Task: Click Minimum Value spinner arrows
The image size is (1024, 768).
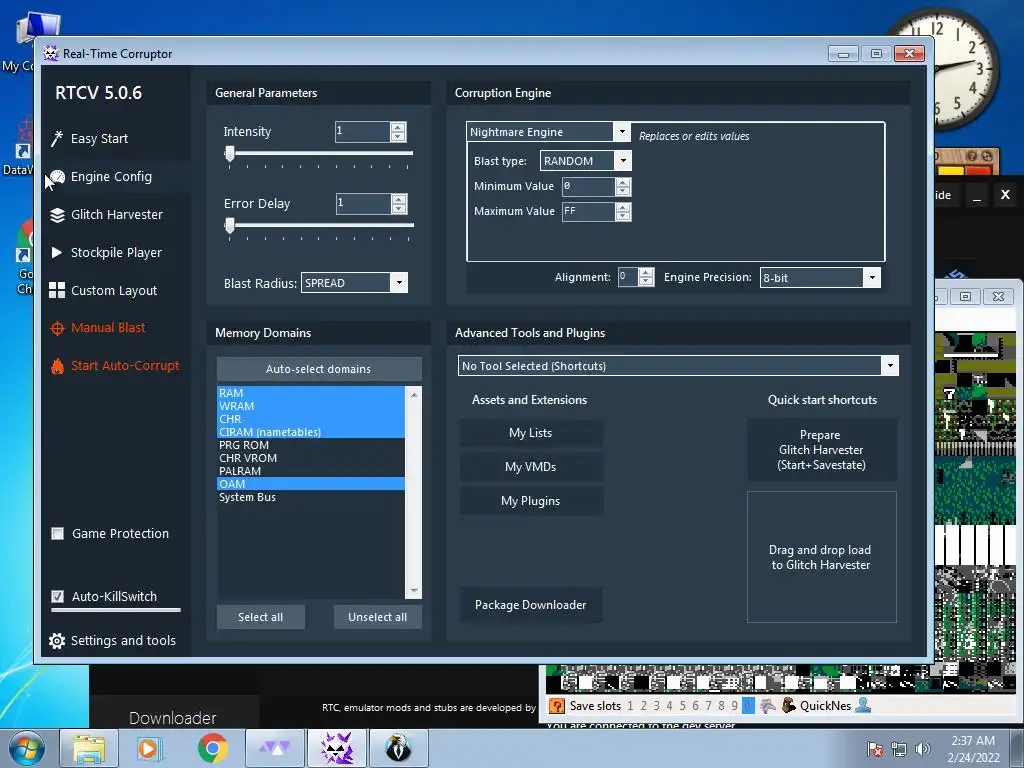Action: (623, 187)
